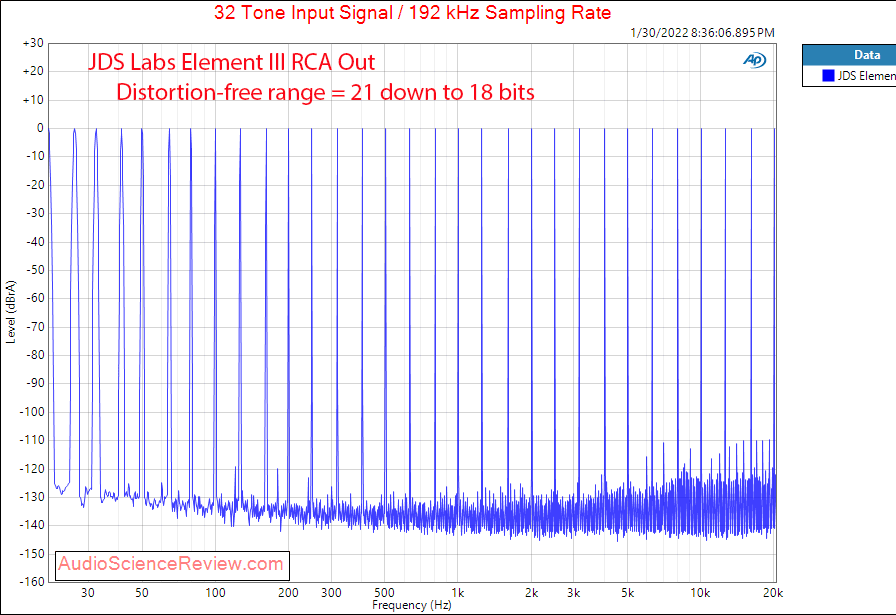This screenshot has height=615, width=896.
Task: Click the 0 y-axis tick label
Action: coord(40,128)
